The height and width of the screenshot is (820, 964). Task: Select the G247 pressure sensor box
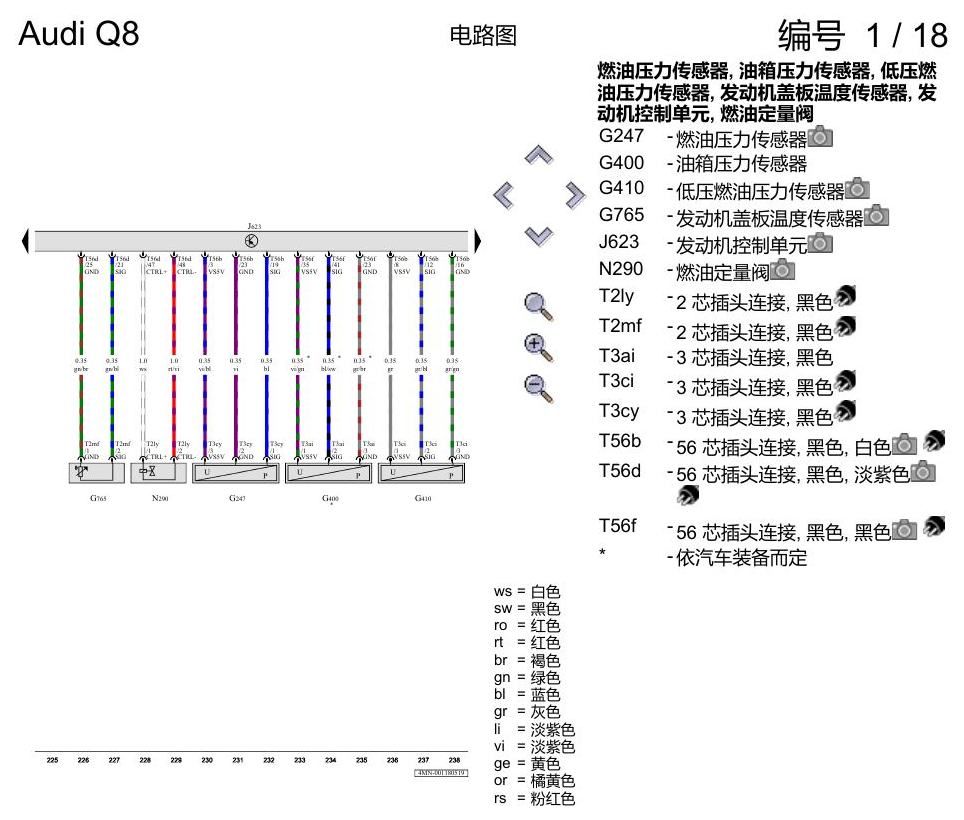pos(235,473)
